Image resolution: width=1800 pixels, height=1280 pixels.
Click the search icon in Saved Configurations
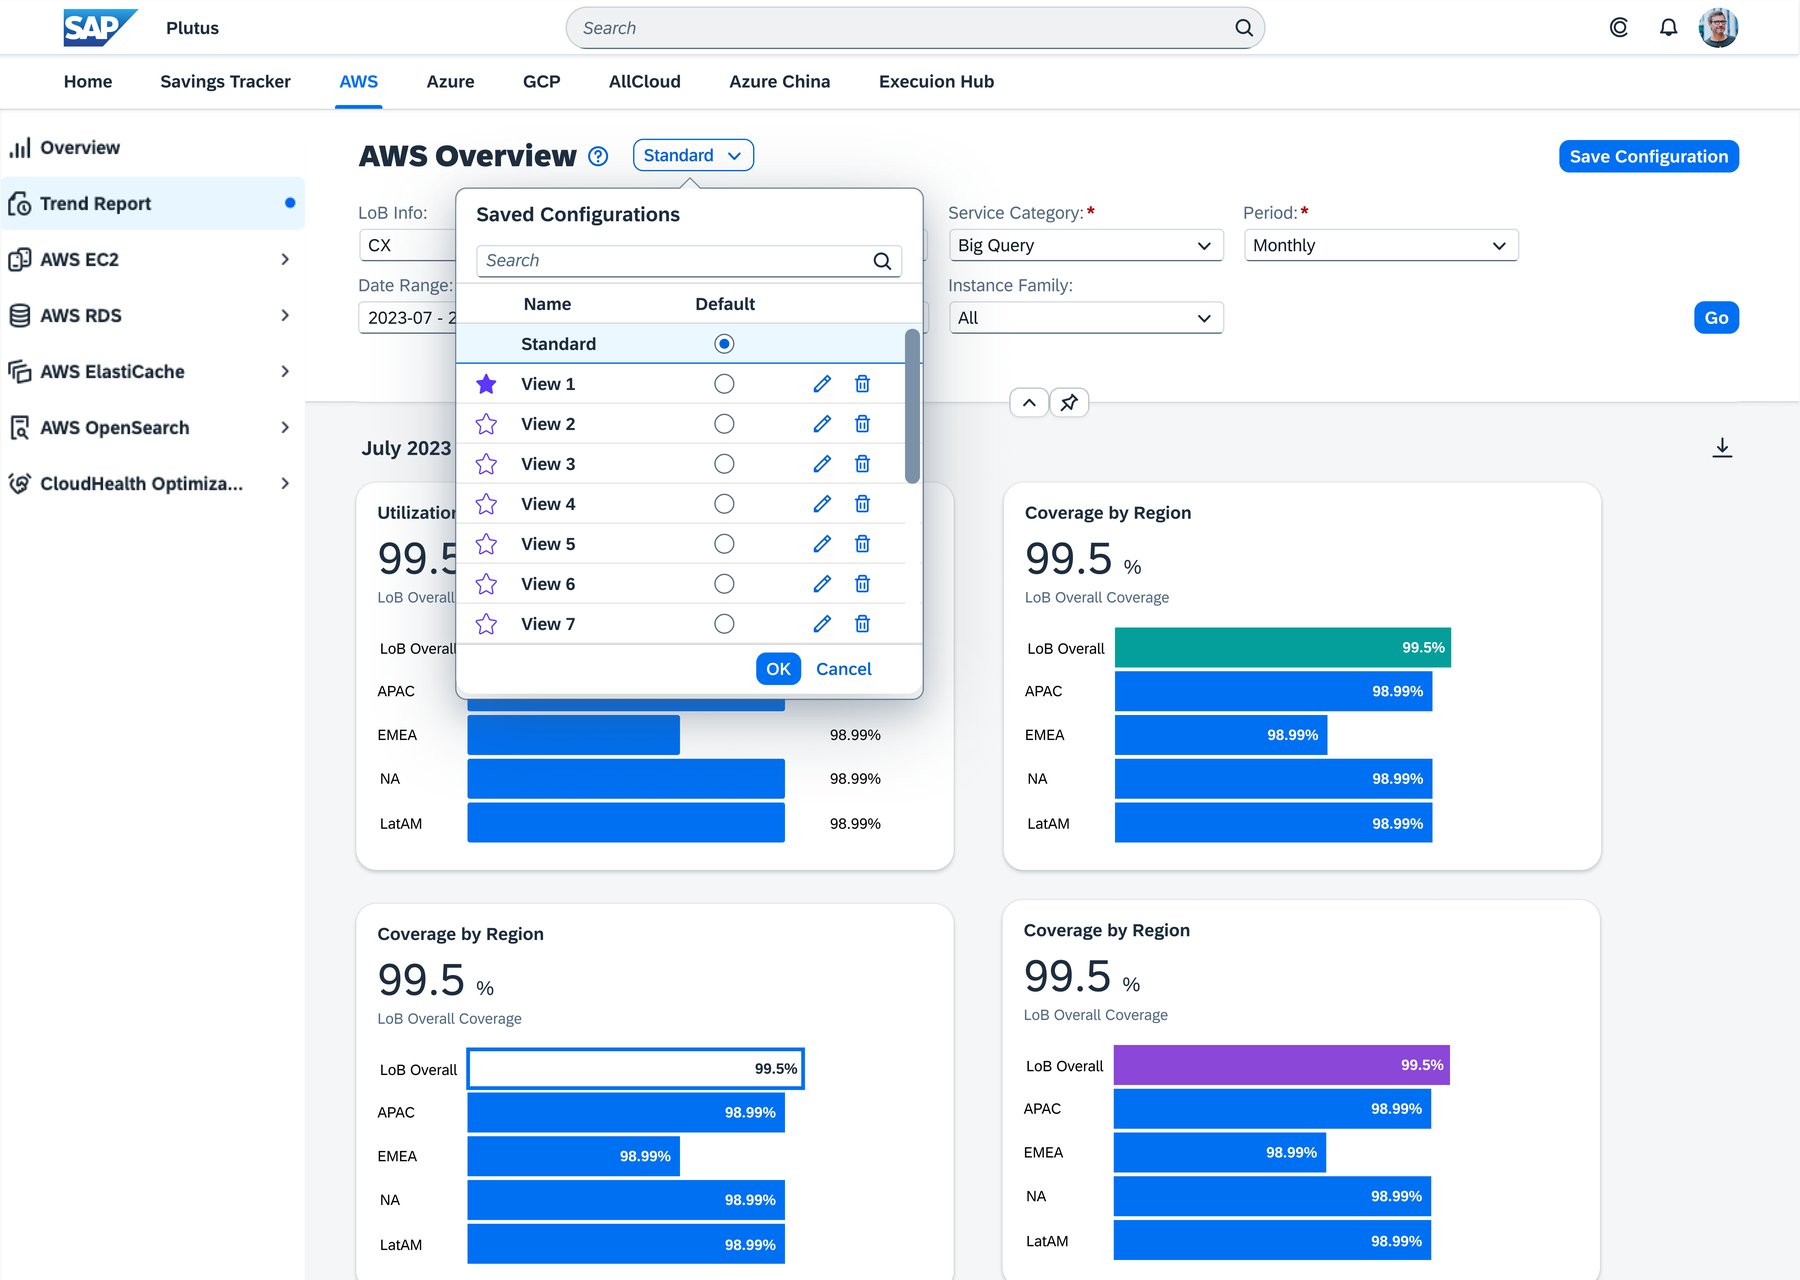point(882,261)
